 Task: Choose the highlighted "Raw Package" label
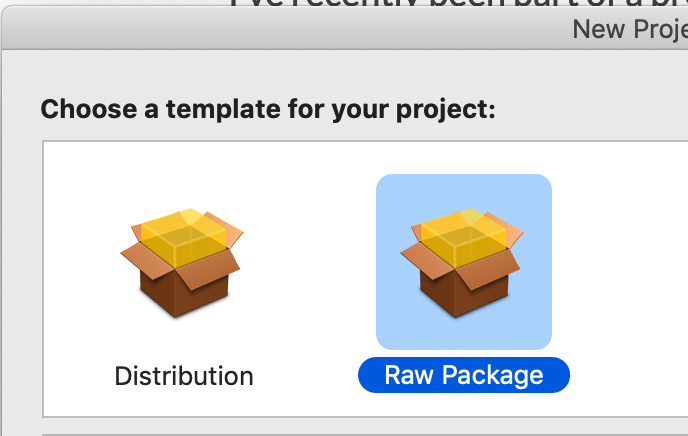[x=464, y=375]
